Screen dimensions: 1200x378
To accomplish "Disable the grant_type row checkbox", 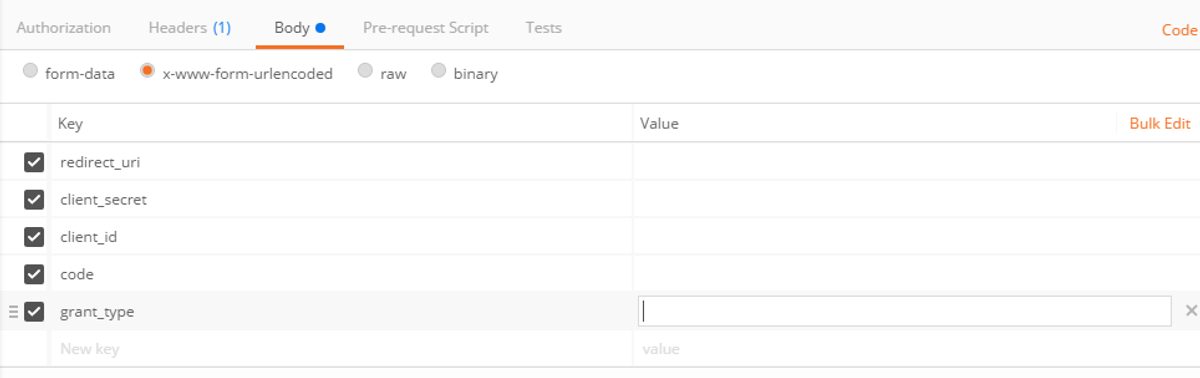I will pos(34,312).
